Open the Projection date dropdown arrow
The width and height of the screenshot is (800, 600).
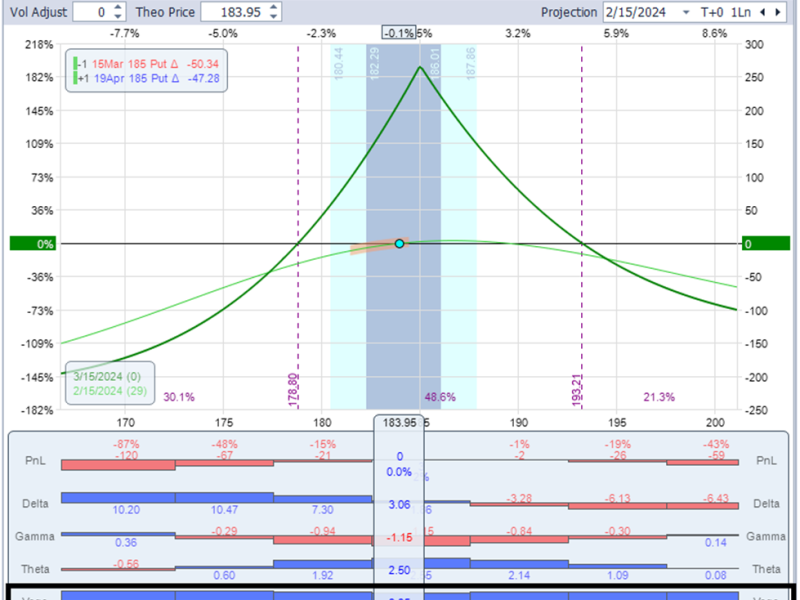pos(686,12)
